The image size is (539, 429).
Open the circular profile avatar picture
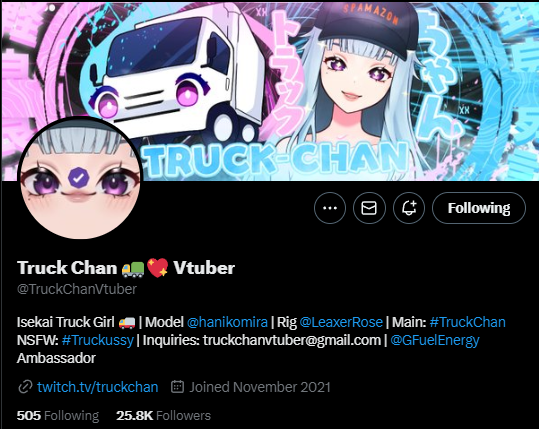[79, 178]
